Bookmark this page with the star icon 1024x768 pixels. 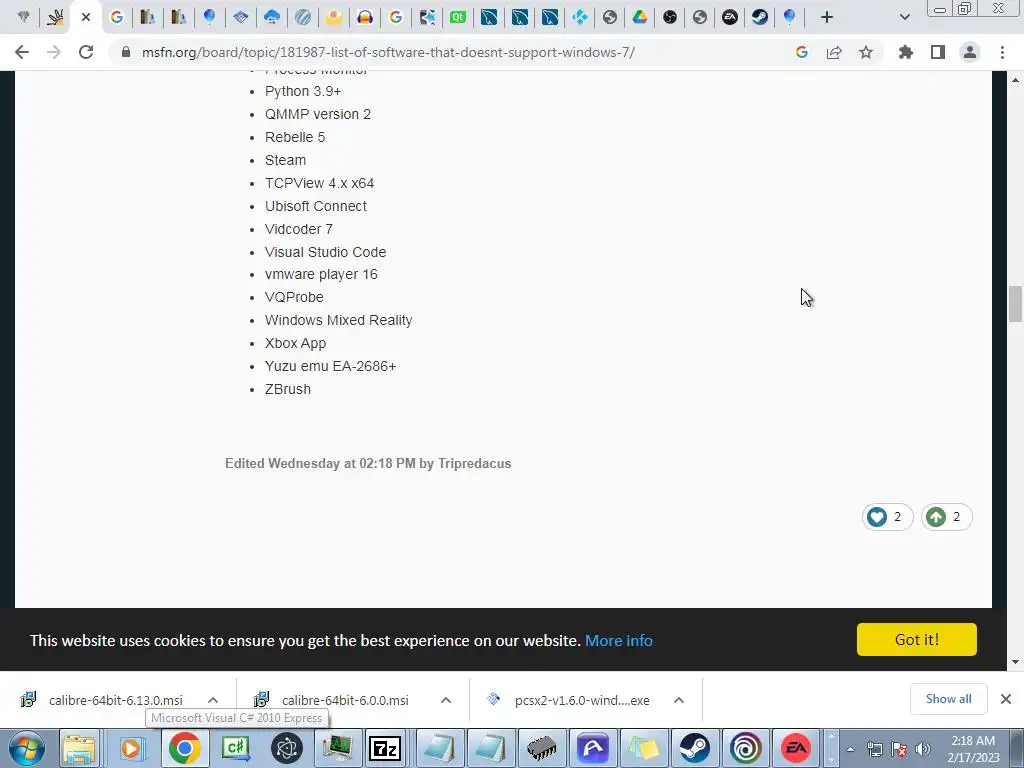point(866,52)
